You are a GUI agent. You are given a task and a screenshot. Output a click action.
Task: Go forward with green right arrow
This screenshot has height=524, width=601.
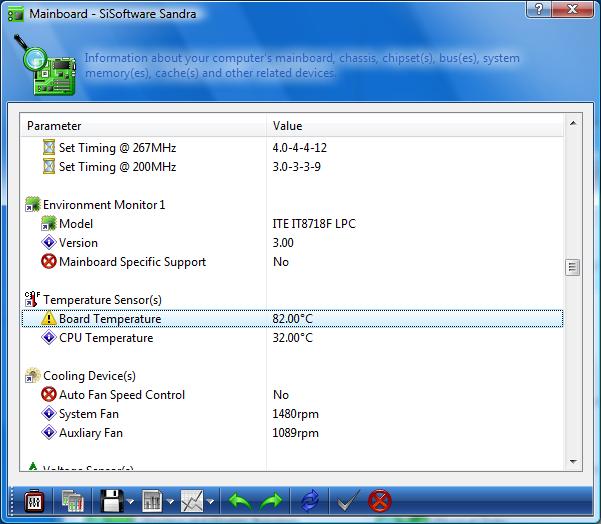point(271,501)
